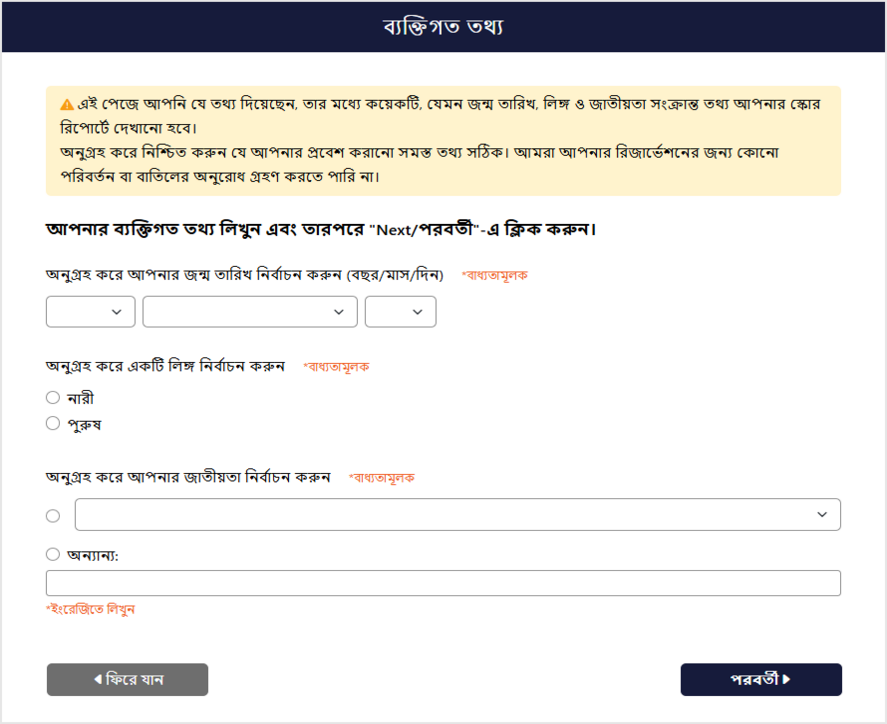
Task: Open the birth month dropdown
Action: click(x=250, y=312)
